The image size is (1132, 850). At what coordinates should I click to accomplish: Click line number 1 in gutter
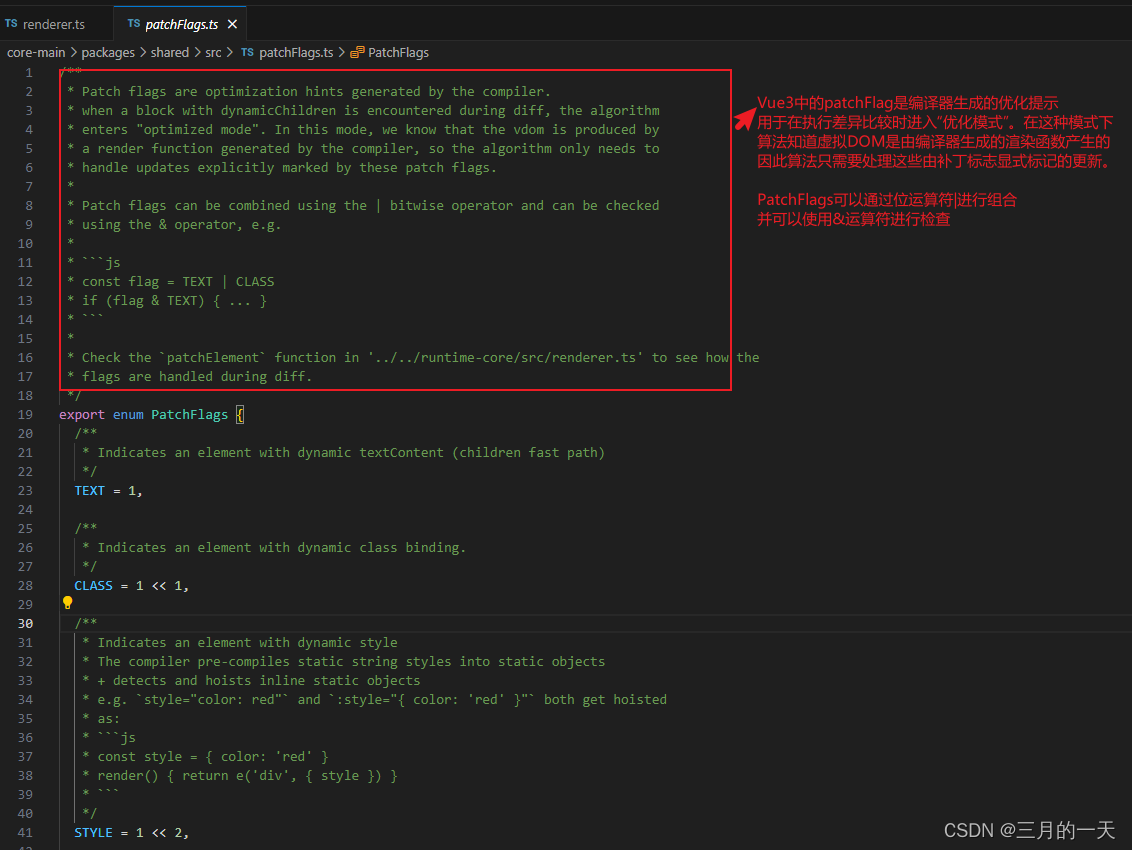point(29,73)
